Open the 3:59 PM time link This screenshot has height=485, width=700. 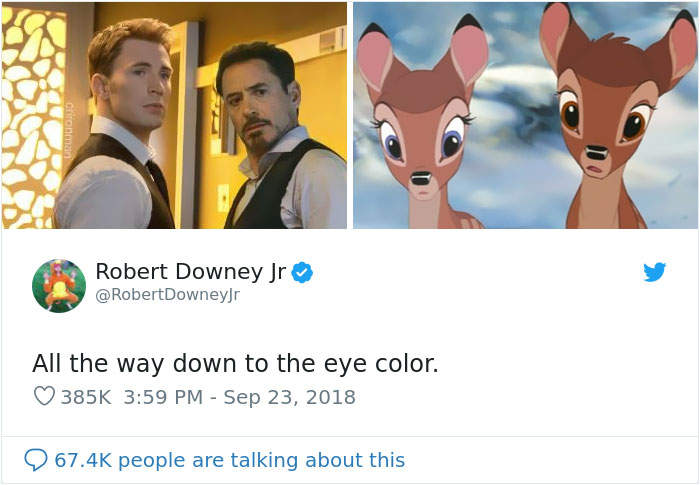163,397
